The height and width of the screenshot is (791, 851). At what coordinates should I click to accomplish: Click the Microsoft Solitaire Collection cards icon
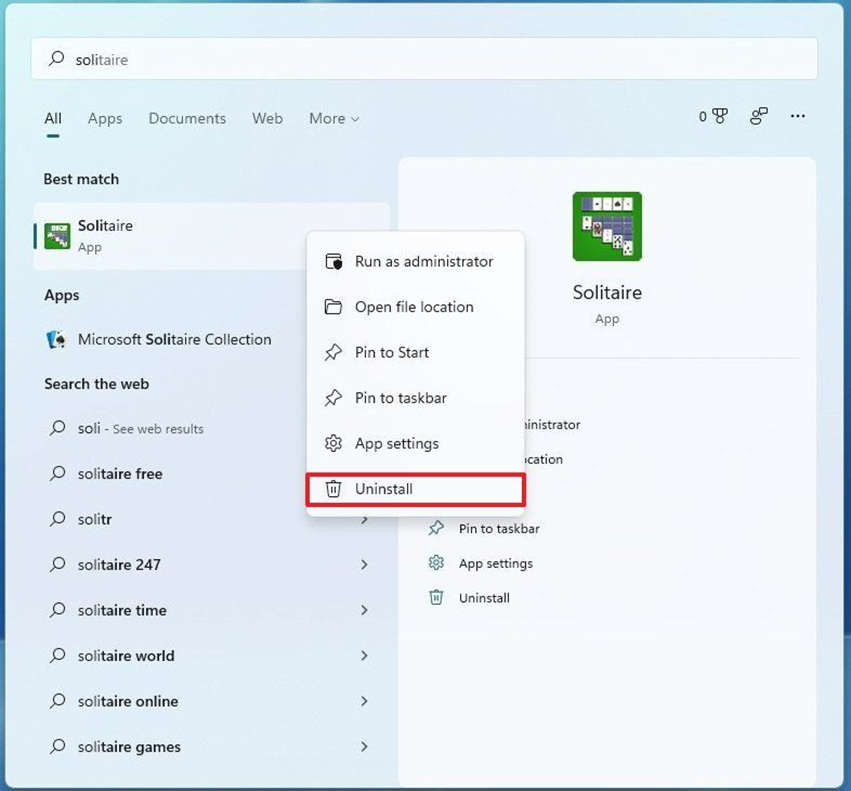point(56,339)
